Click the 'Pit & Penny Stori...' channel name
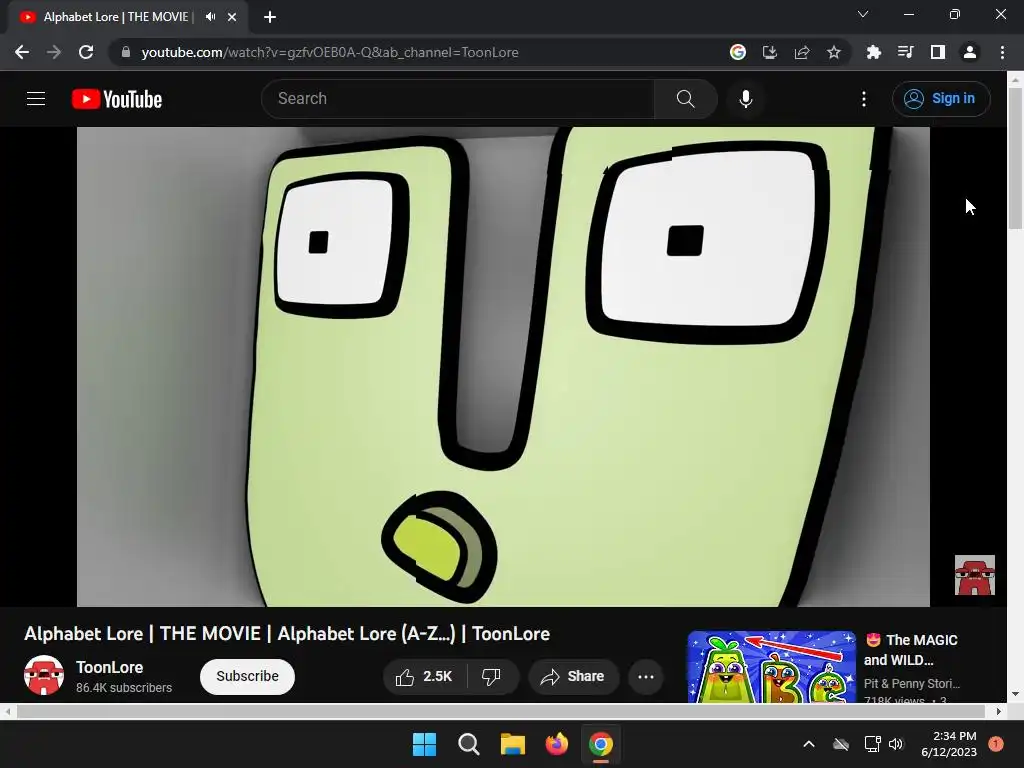This screenshot has height=768, width=1024. [912, 684]
